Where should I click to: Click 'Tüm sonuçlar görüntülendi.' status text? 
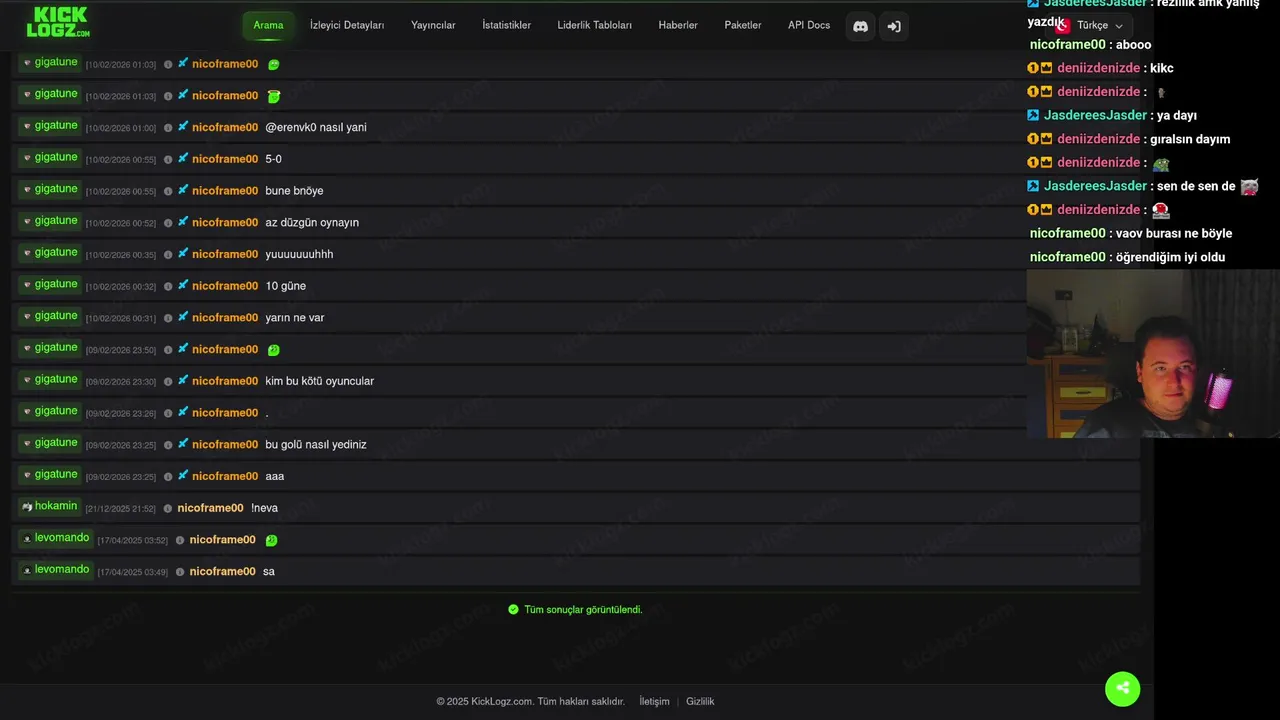click(x=583, y=609)
